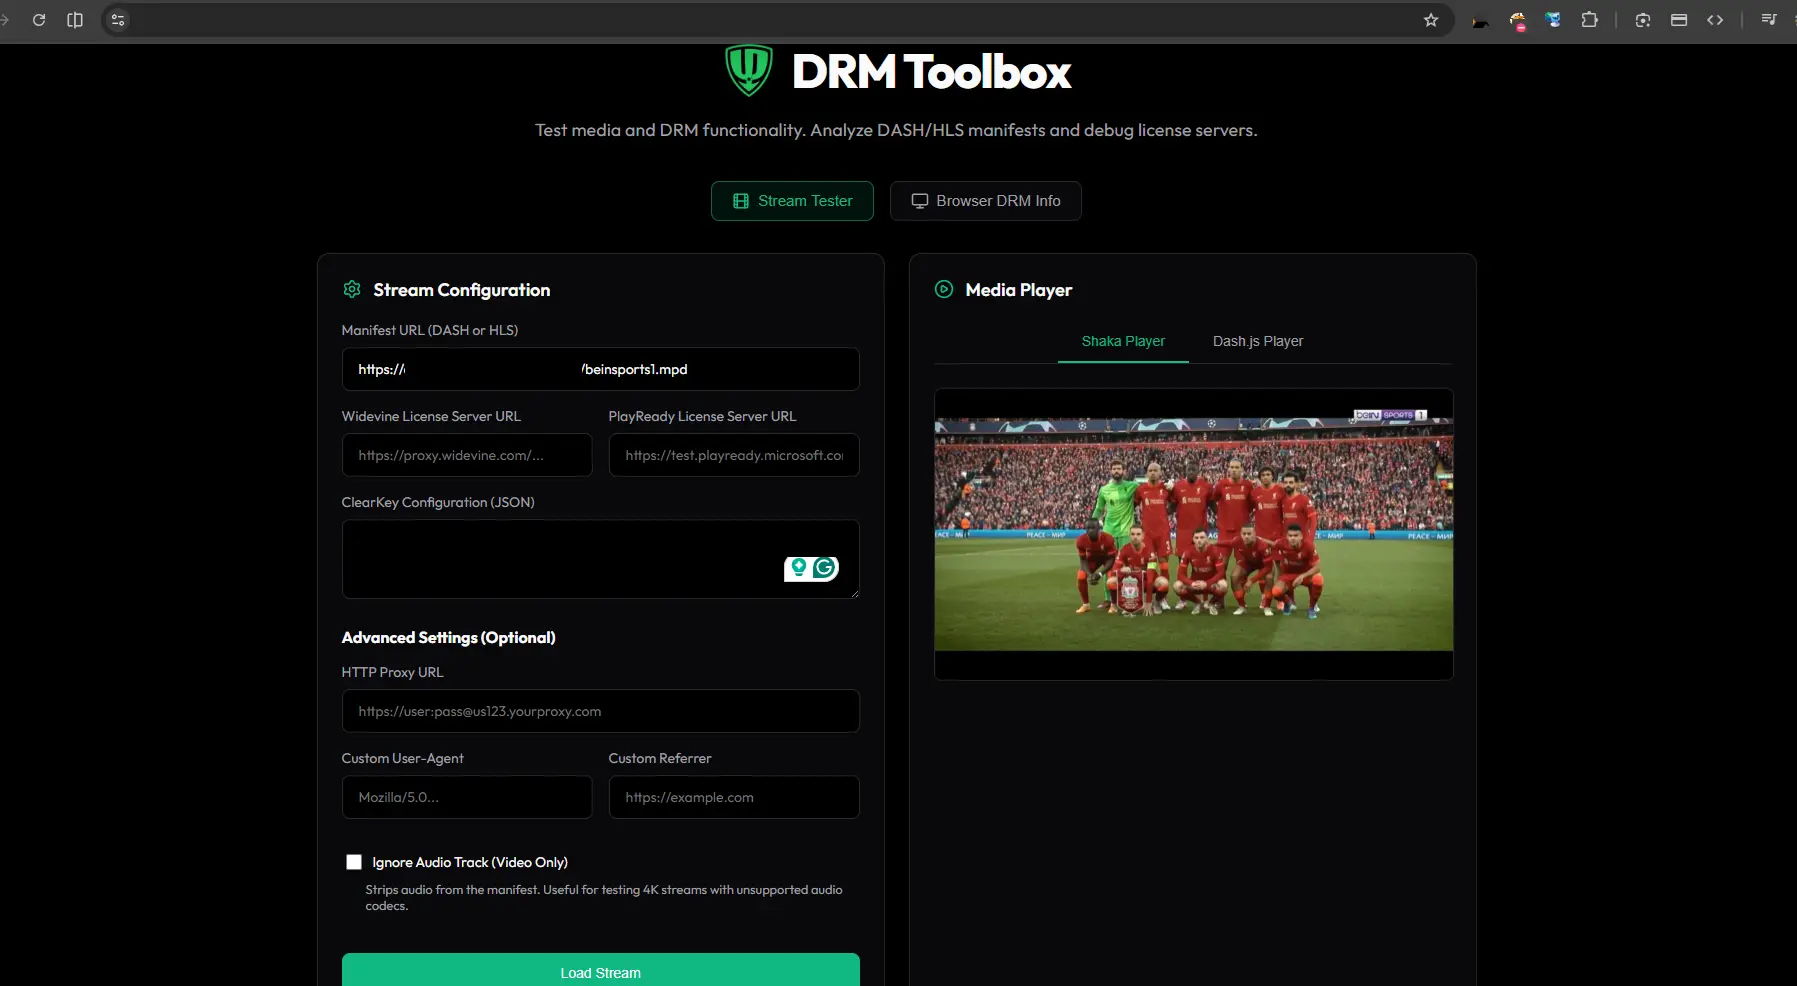Viewport: 1797px width, 986px height.
Task: Open the black arrow-shaped extension icon
Action: (1480, 21)
